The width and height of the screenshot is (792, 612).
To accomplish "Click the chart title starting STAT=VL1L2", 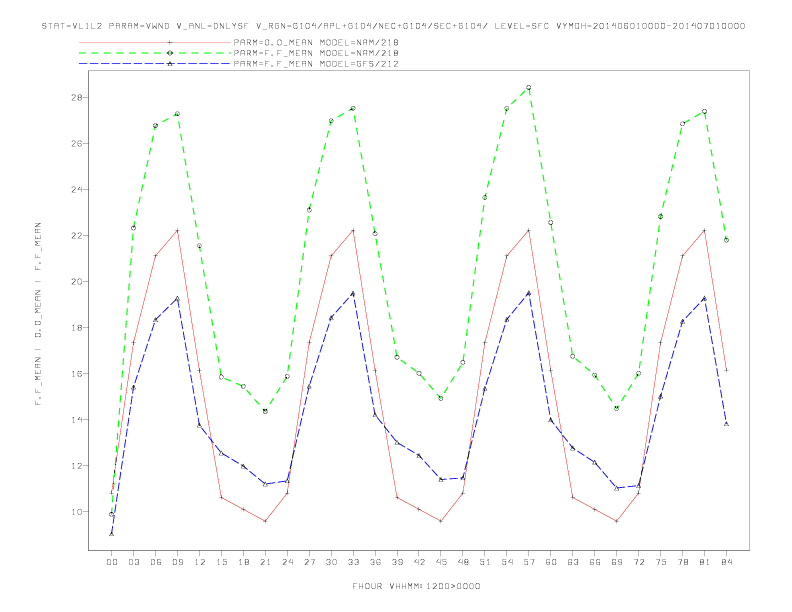I will coord(393,26).
